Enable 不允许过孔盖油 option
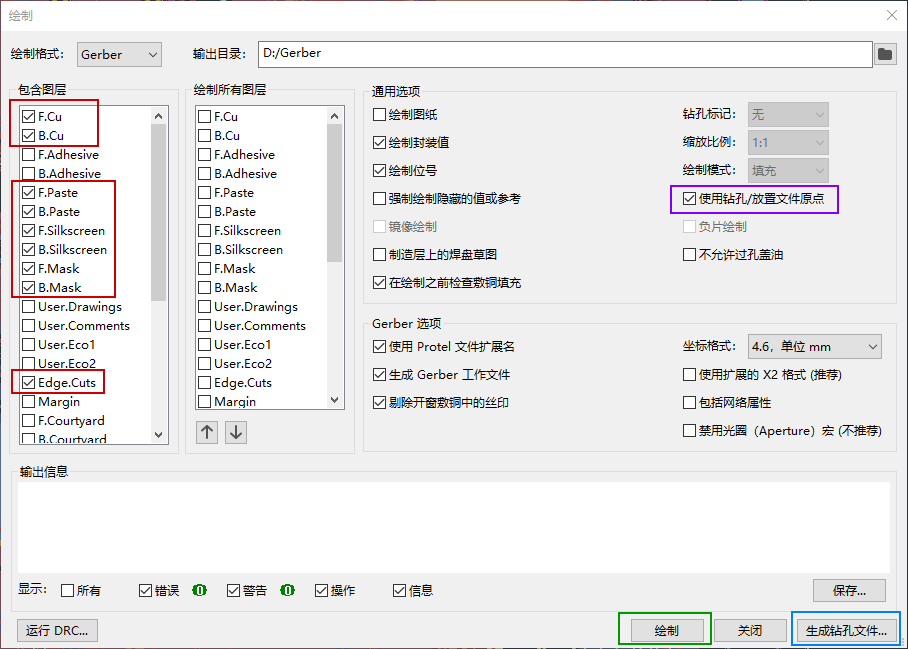908x649 pixels. click(x=689, y=255)
